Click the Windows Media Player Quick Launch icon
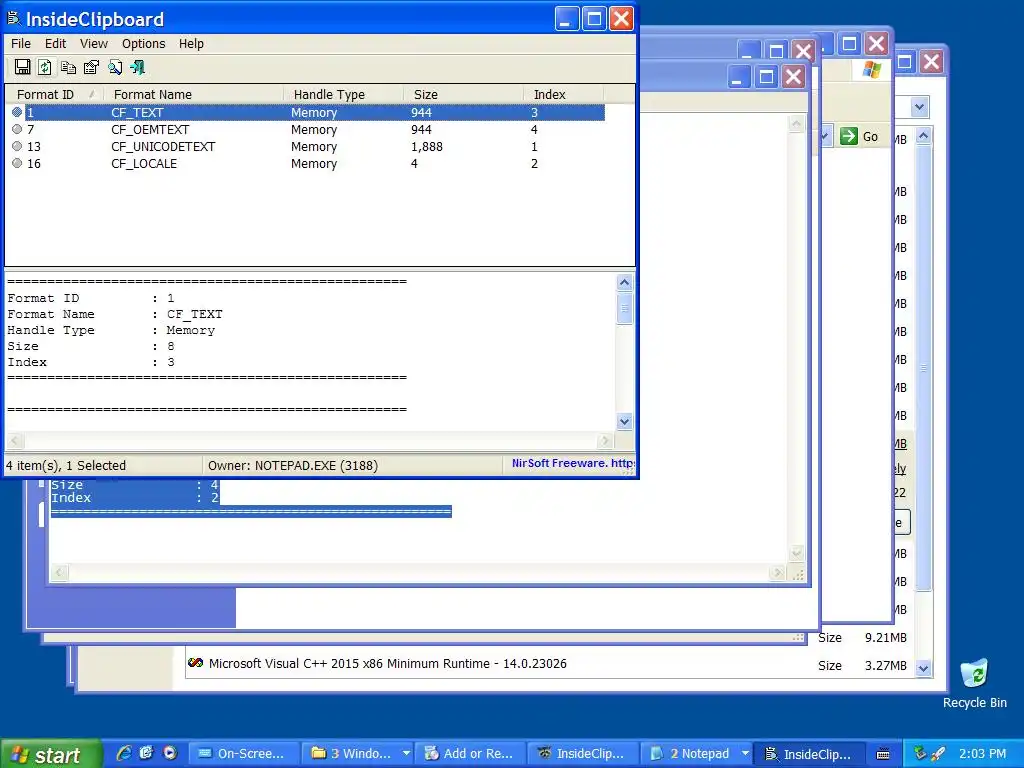The width and height of the screenshot is (1024, 768). [x=170, y=753]
